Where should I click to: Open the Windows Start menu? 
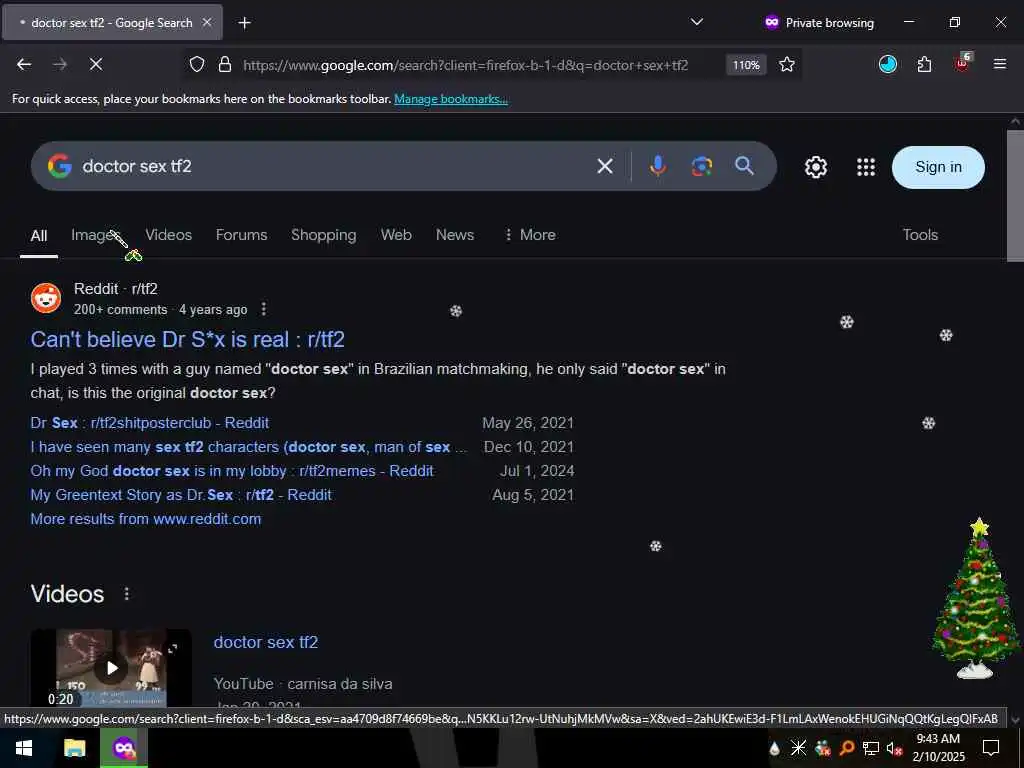click(24, 748)
